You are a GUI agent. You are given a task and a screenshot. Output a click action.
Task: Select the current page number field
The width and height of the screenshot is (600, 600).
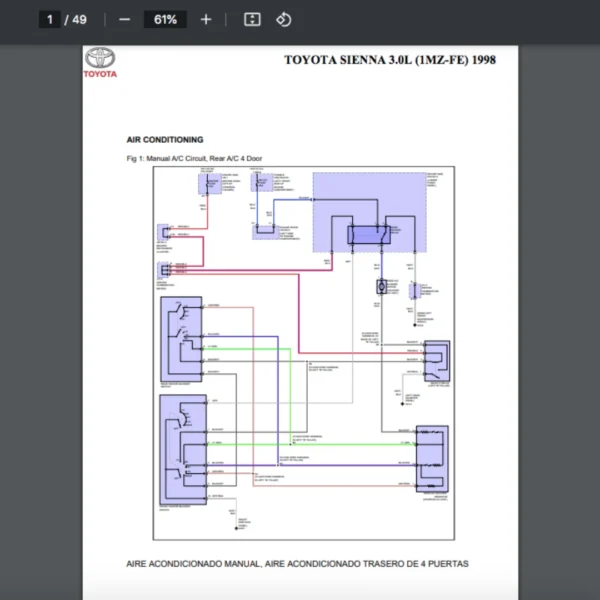click(x=50, y=19)
